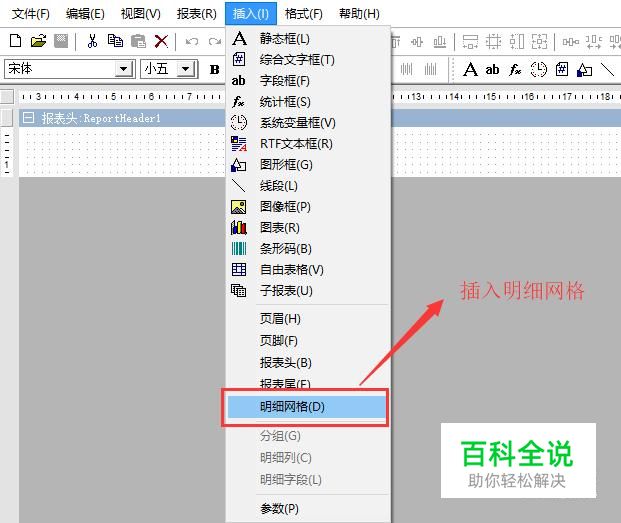Click the Save disk icon
The height and width of the screenshot is (523, 621).
(x=61, y=41)
